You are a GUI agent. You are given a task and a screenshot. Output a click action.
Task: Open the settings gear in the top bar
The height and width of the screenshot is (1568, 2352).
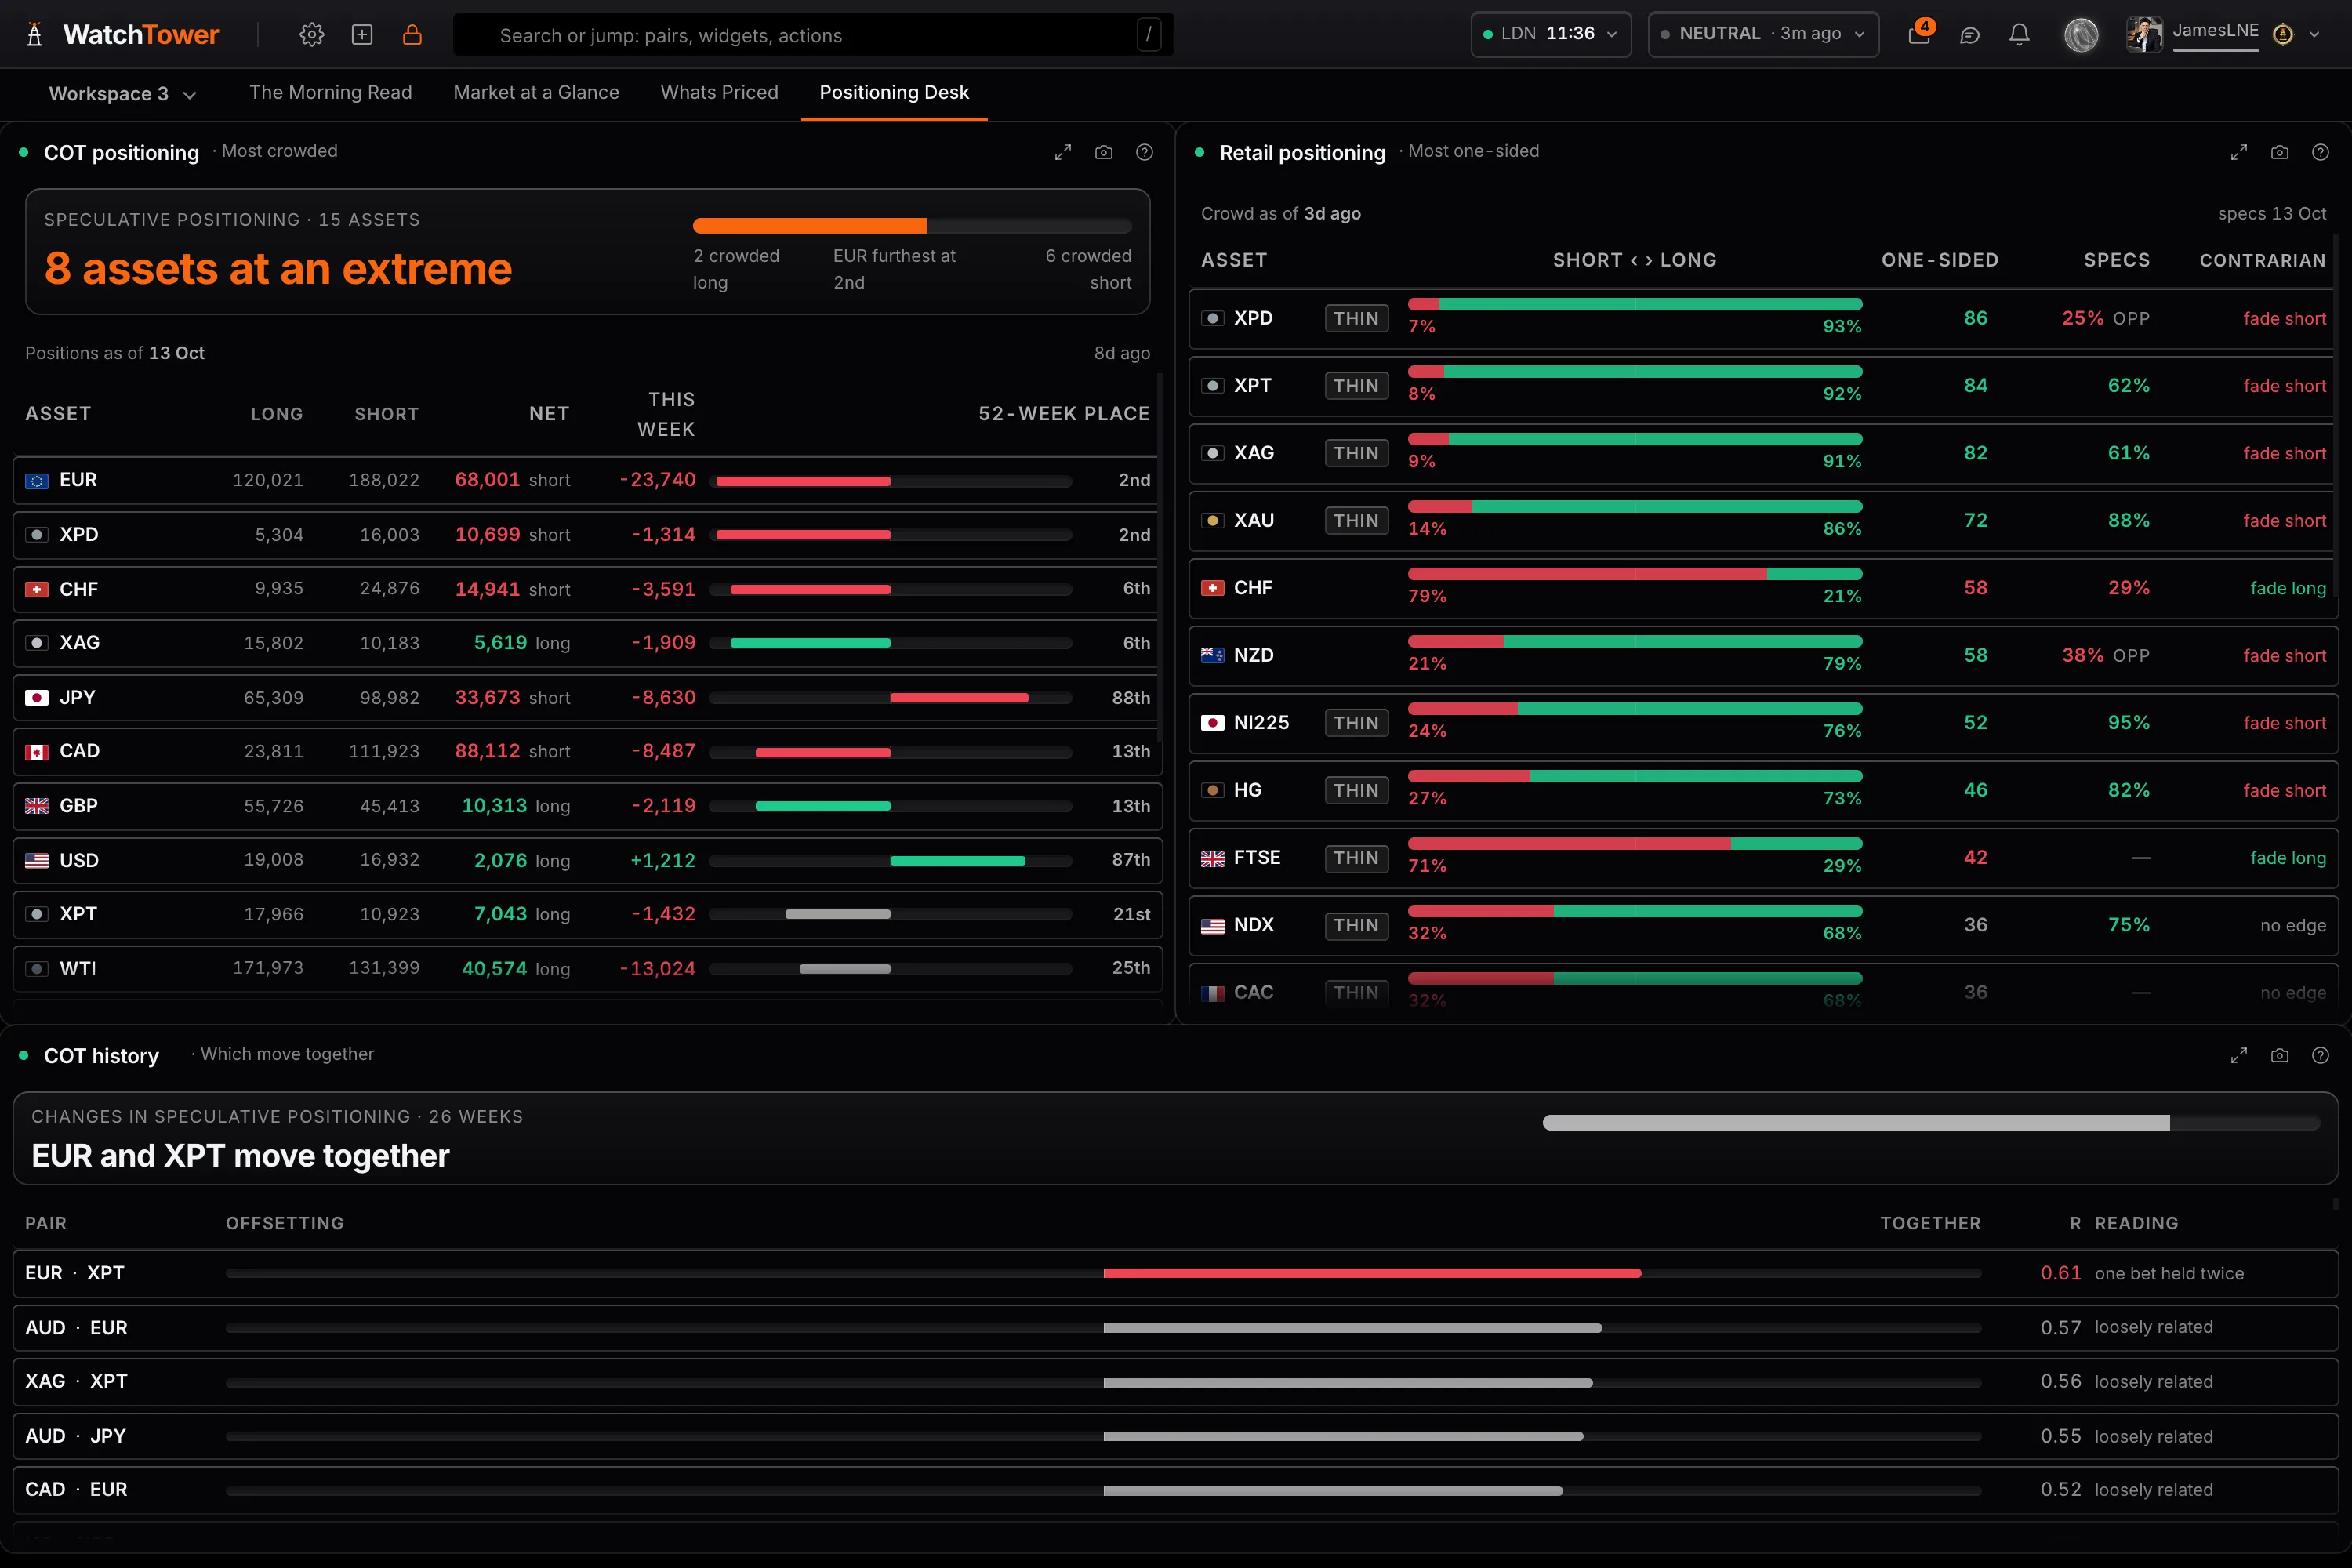312,35
